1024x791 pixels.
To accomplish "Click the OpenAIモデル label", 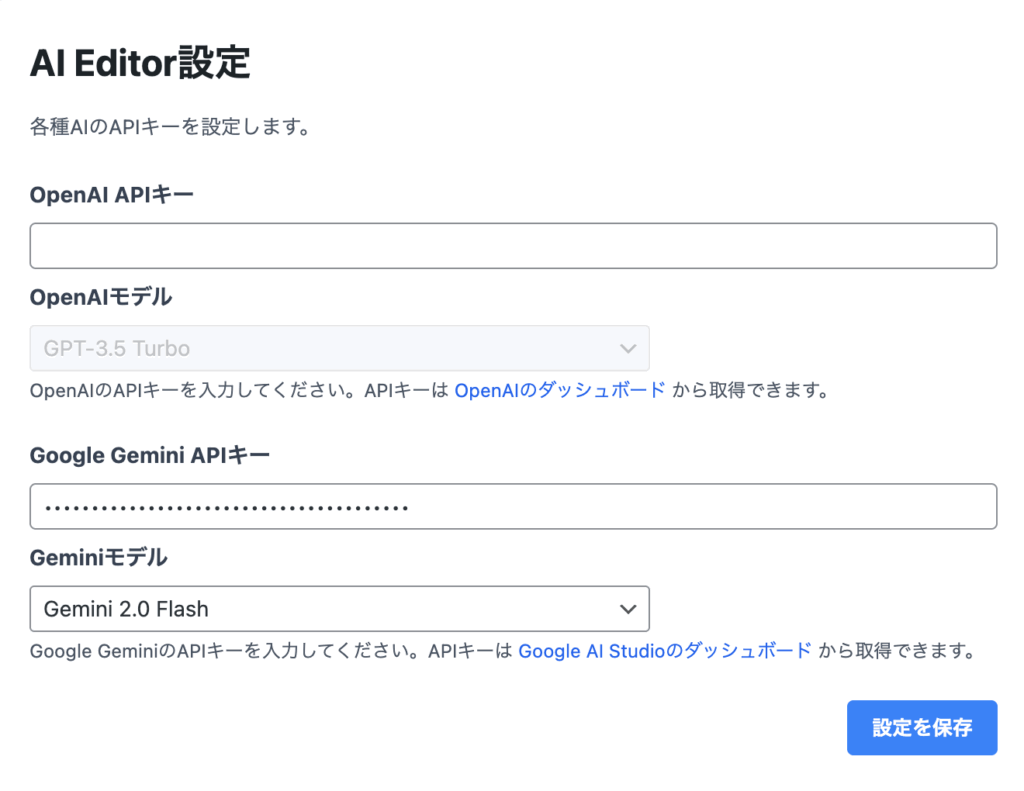I will click(101, 297).
